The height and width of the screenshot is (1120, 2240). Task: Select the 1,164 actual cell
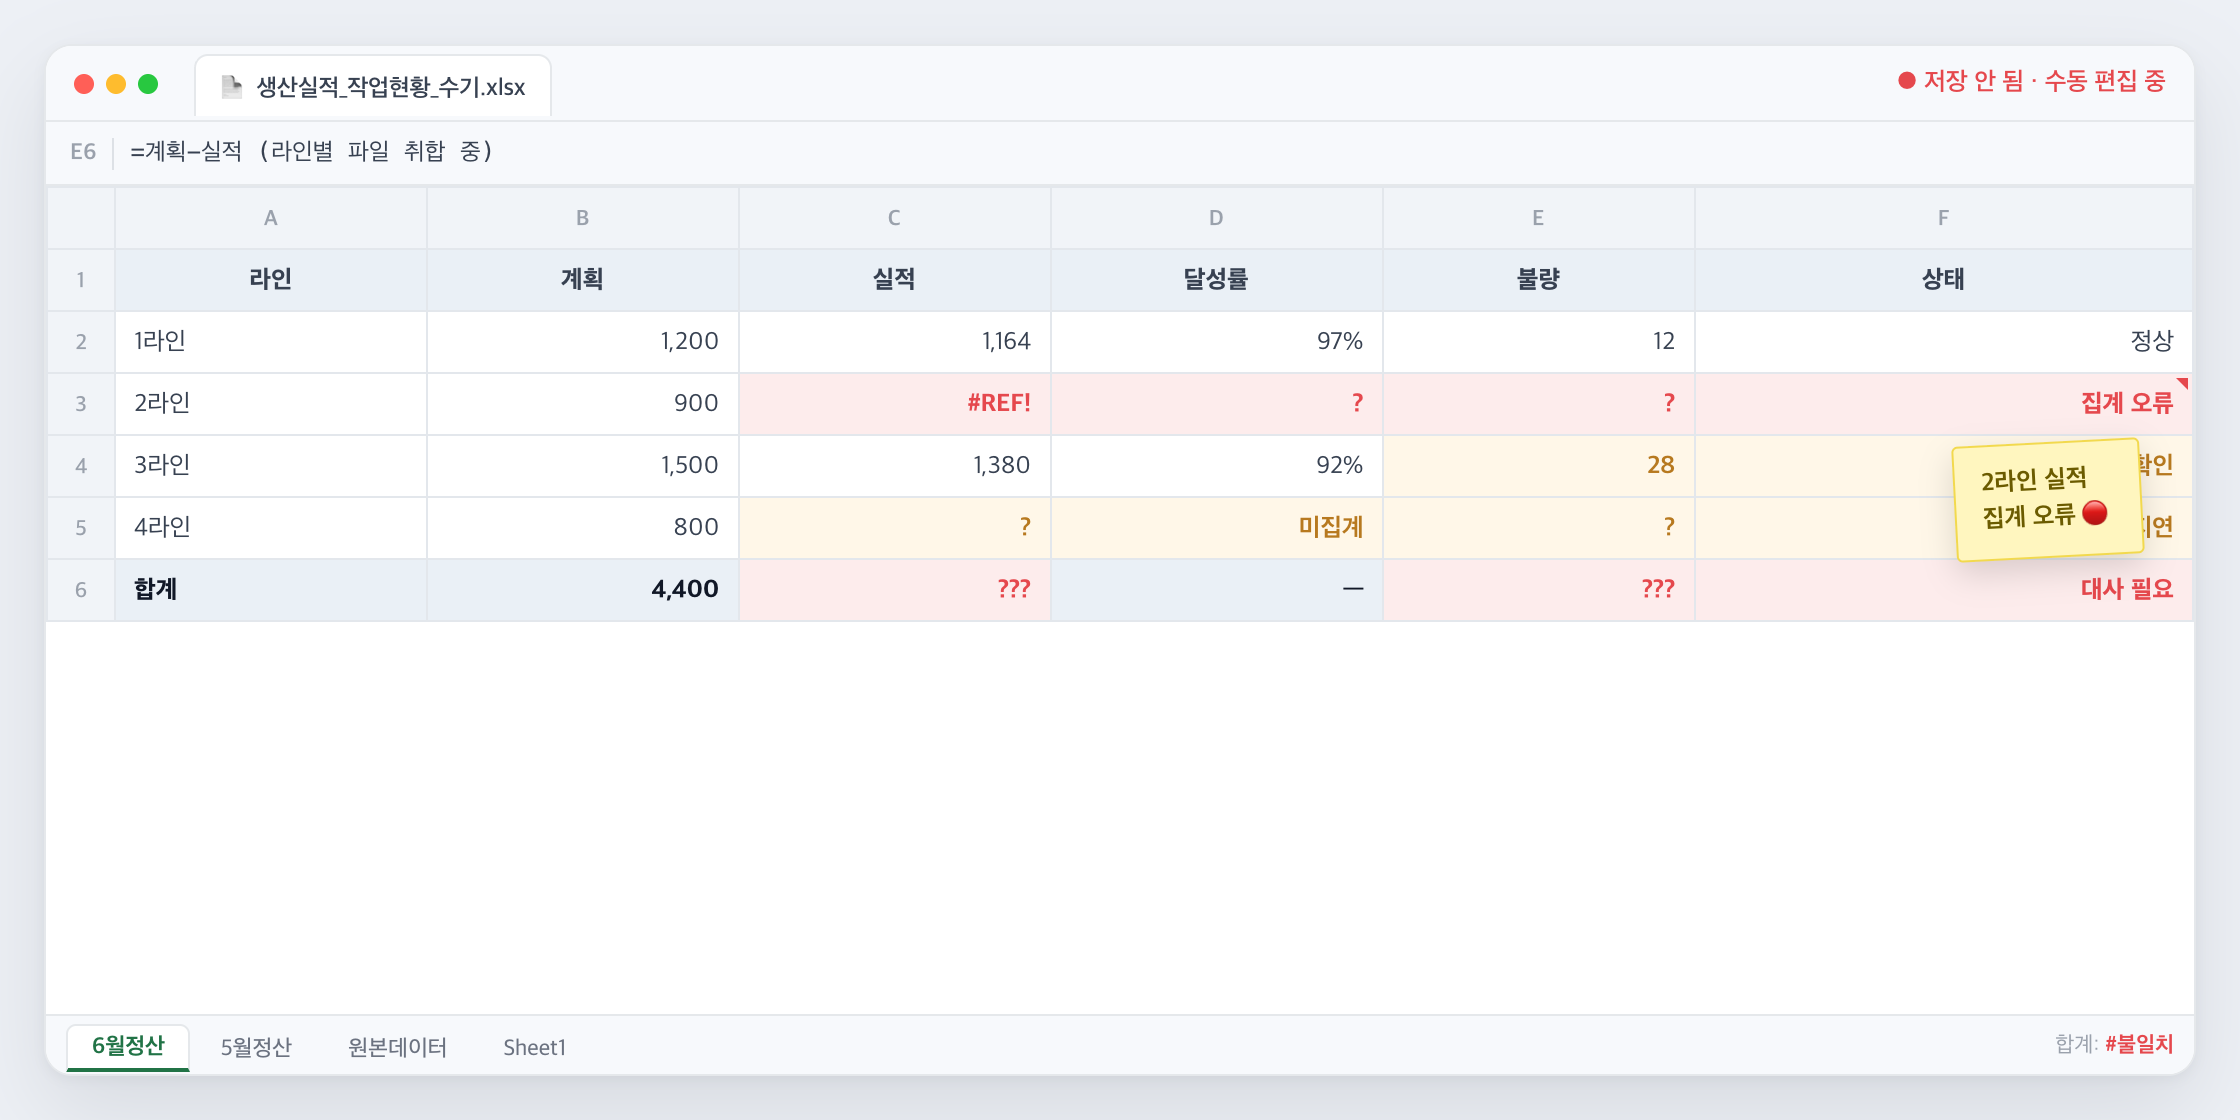(x=895, y=342)
